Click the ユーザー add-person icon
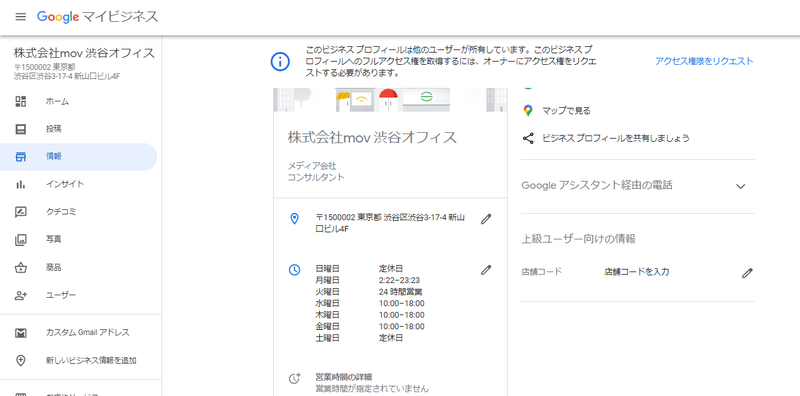 coord(20,295)
